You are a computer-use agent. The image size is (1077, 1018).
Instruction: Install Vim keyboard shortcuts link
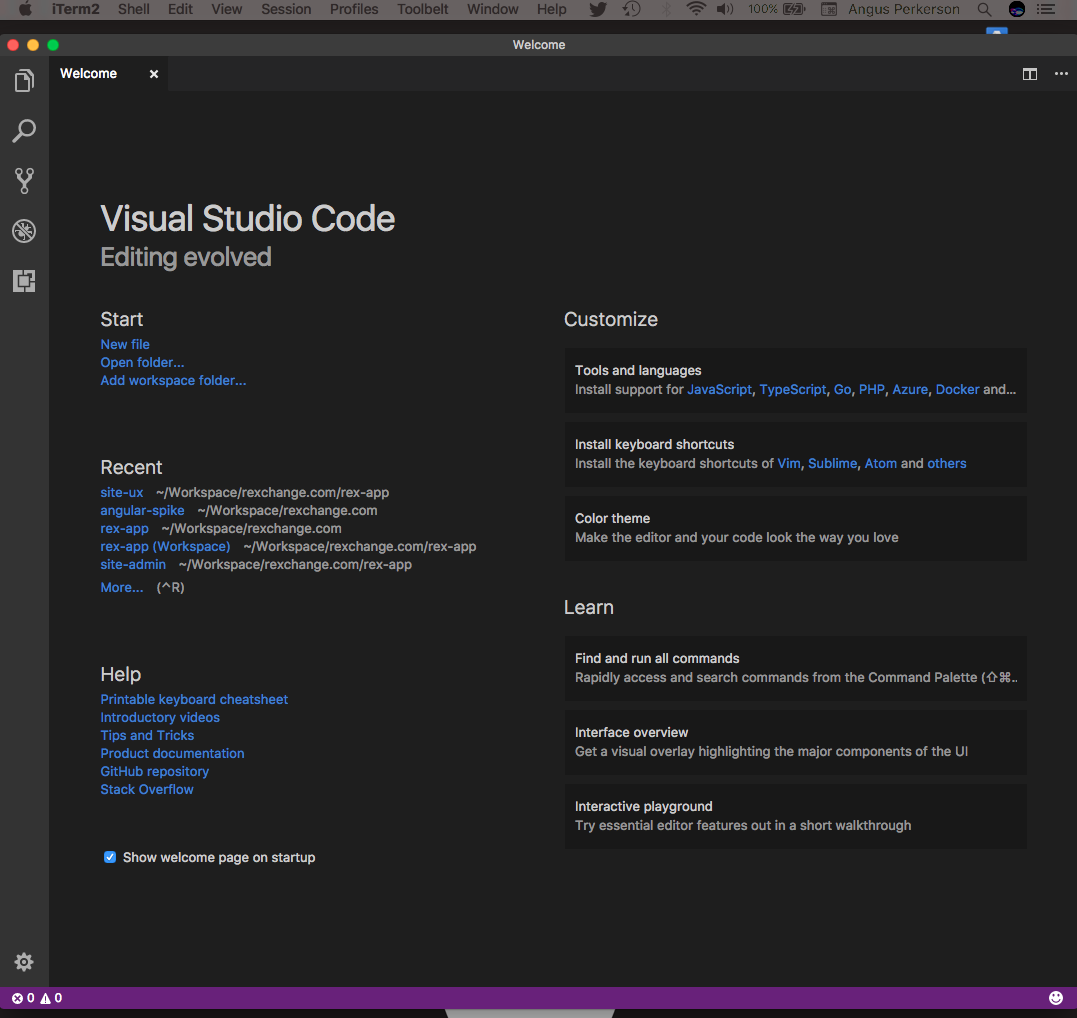pos(789,463)
